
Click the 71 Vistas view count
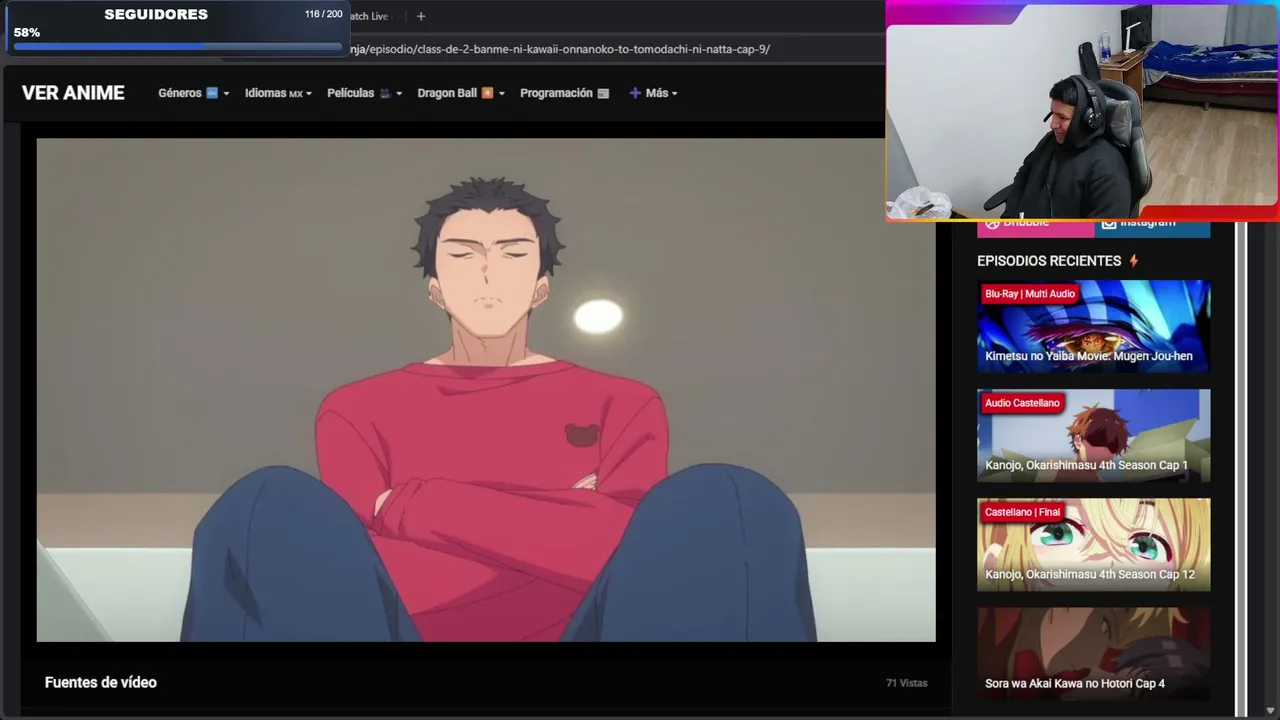pos(906,683)
